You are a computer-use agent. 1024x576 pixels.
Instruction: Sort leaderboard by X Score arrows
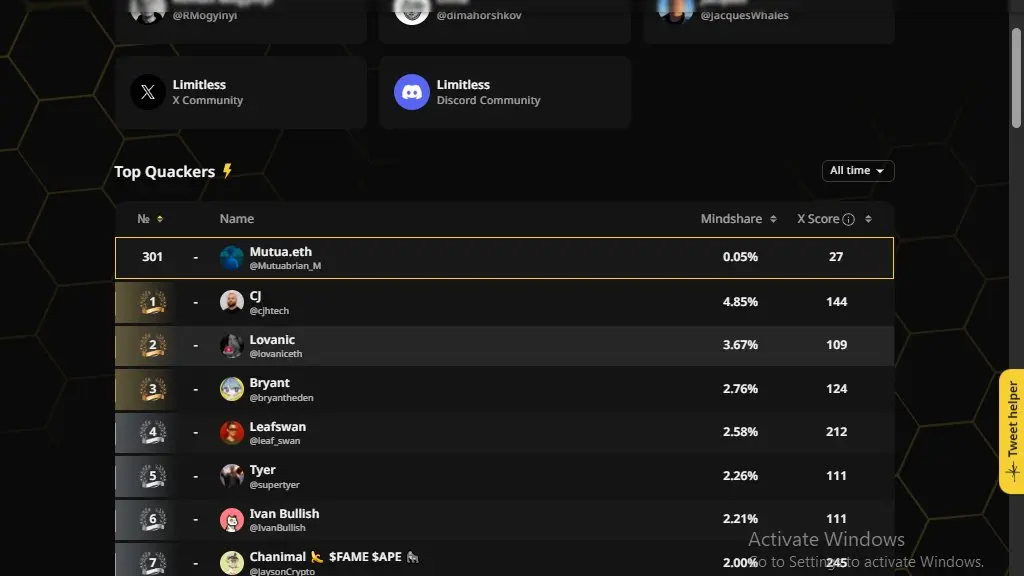pyautogui.click(x=868, y=219)
